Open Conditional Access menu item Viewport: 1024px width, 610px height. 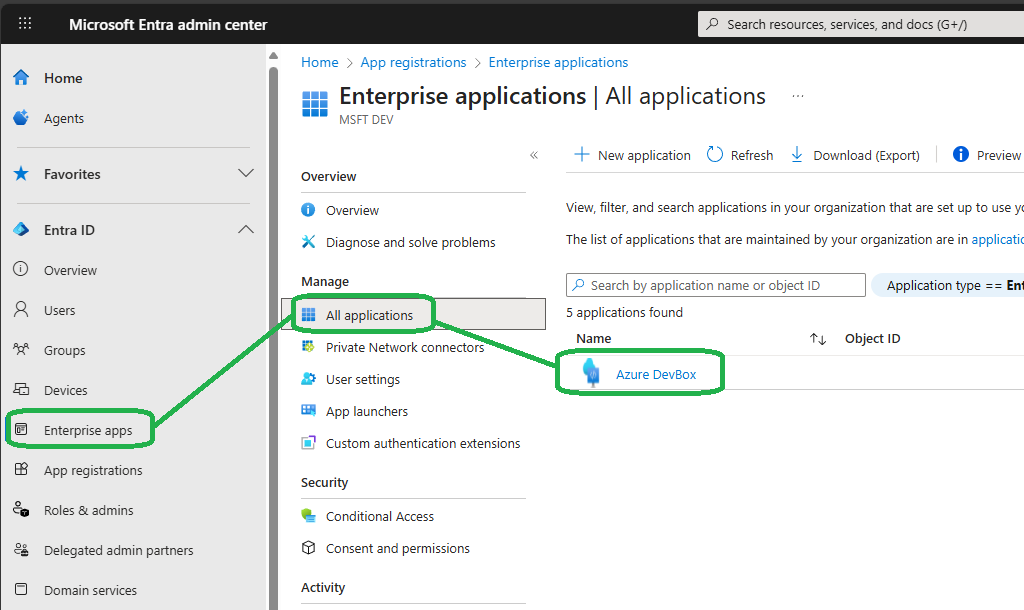pos(379,516)
